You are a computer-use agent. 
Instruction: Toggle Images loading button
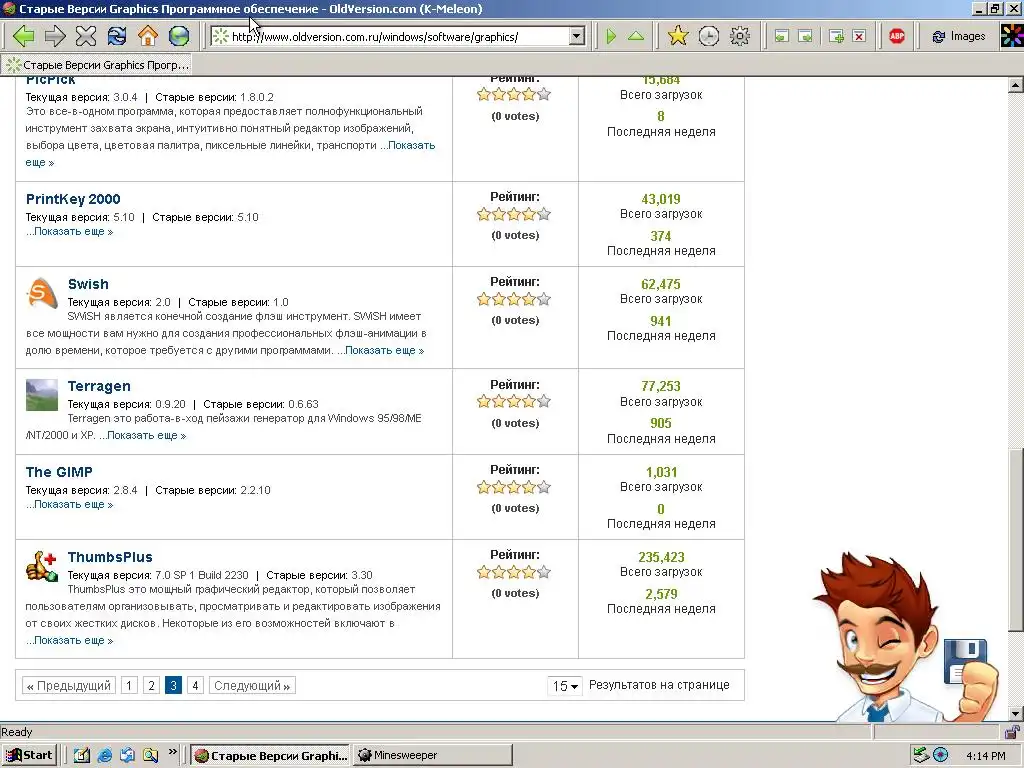tap(959, 37)
